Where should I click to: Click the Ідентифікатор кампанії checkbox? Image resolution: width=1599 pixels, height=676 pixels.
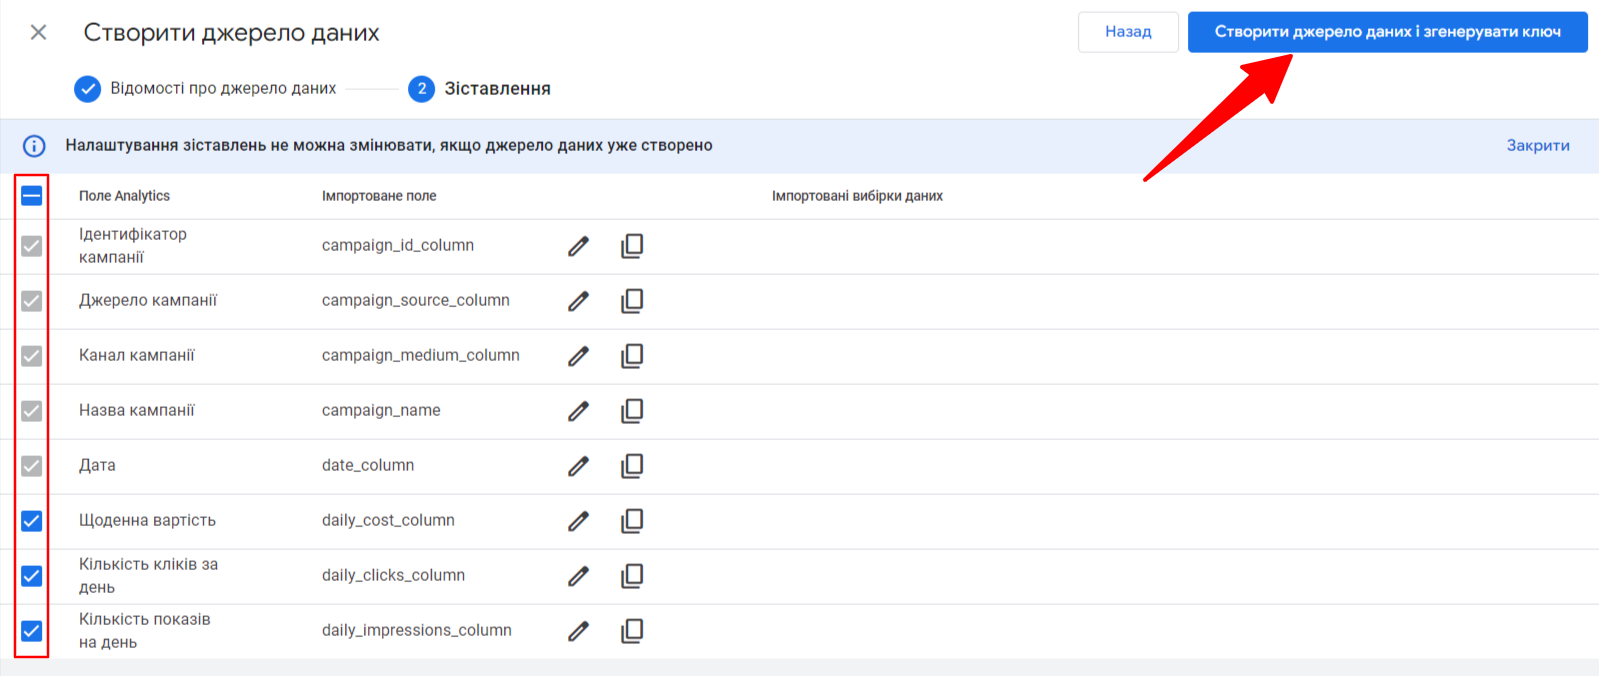click(x=32, y=246)
